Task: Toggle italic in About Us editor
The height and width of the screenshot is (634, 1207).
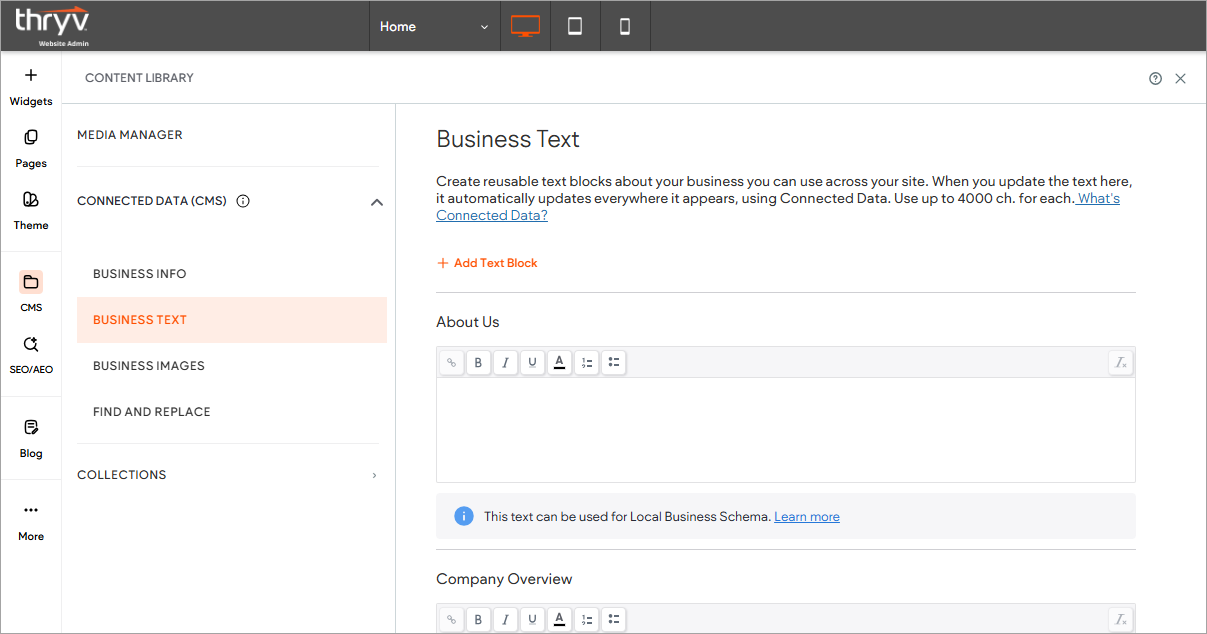Action: click(505, 363)
